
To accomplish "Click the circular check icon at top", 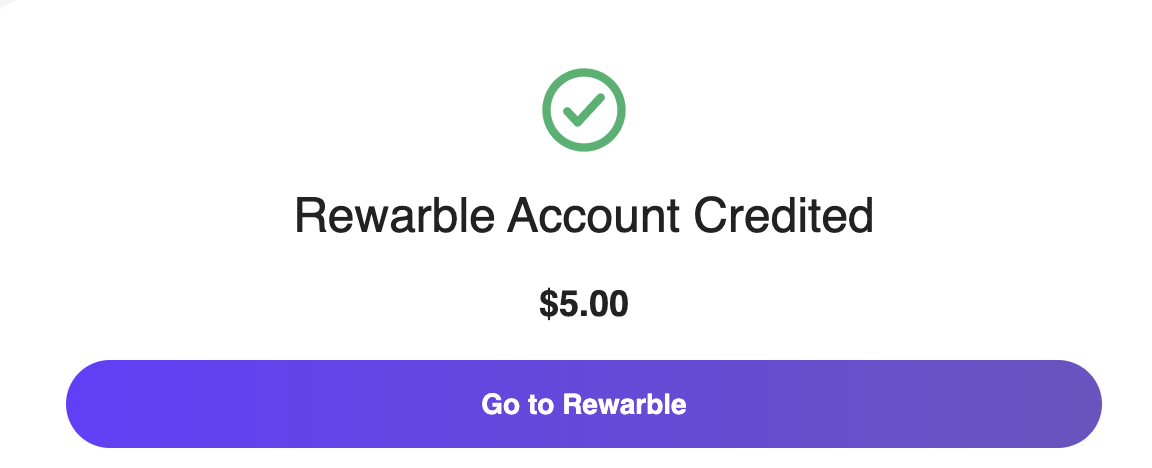I will pyautogui.click(x=583, y=110).
